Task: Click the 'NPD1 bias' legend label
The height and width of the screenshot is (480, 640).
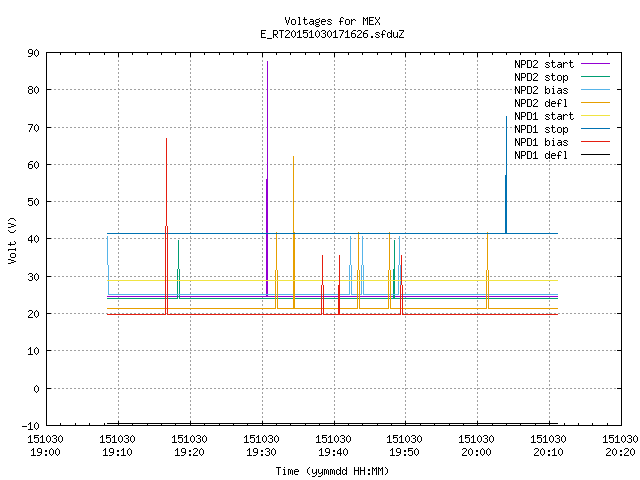Action: [541, 142]
